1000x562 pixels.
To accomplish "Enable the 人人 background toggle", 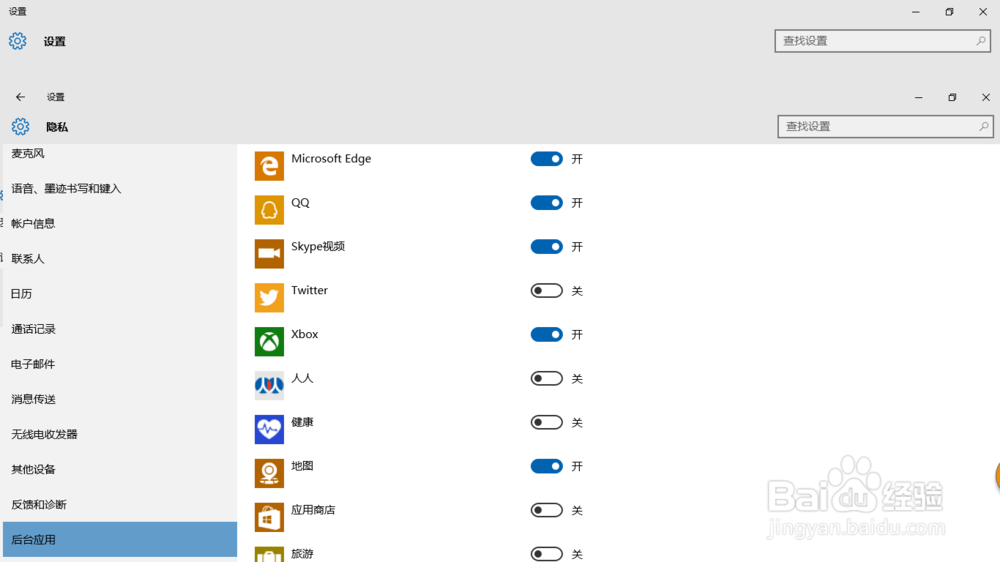I will pyautogui.click(x=547, y=378).
